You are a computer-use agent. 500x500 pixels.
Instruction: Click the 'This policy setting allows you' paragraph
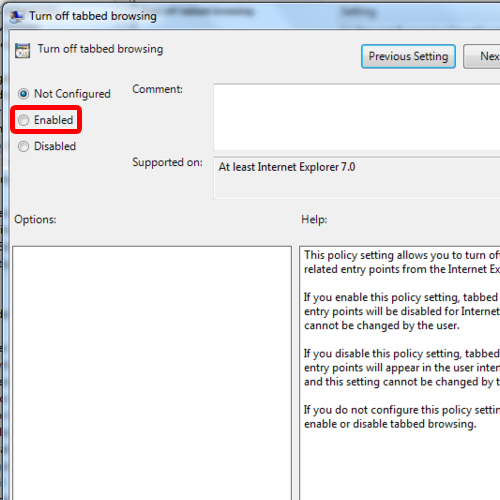coord(402,262)
